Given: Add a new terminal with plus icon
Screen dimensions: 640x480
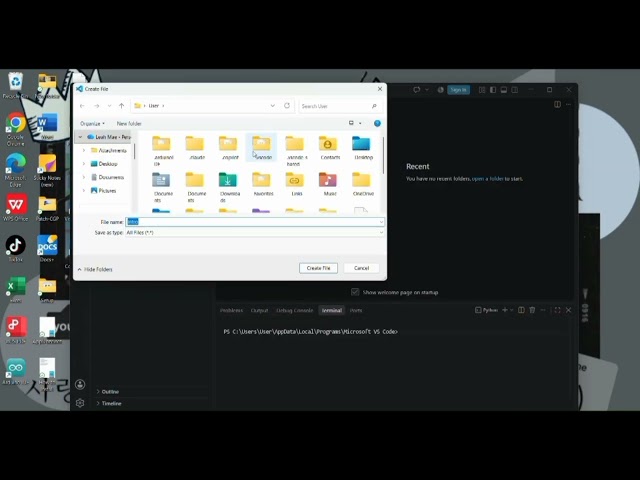Looking at the screenshot, I should tap(504, 310).
